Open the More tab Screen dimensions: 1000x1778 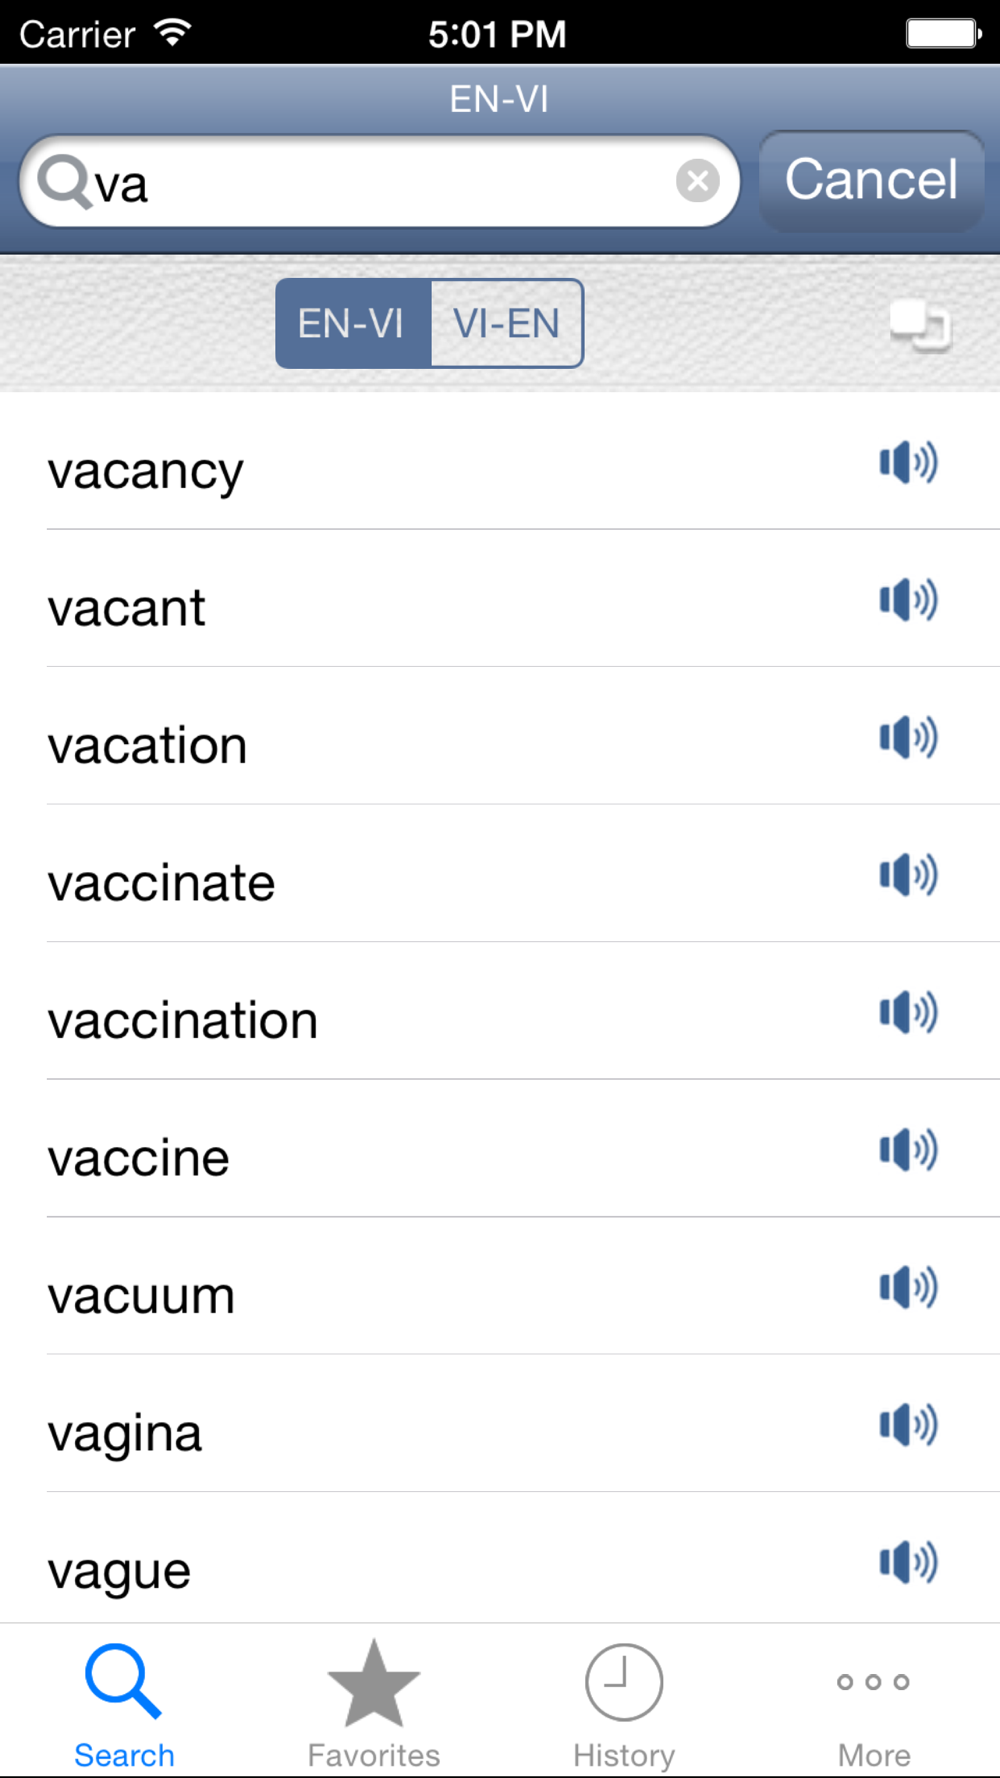click(874, 1705)
